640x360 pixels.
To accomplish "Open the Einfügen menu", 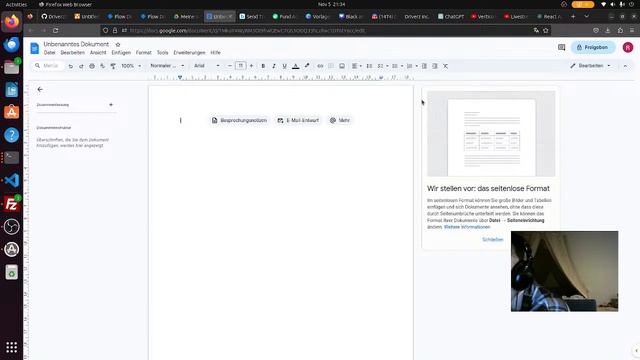I will [x=121, y=53].
